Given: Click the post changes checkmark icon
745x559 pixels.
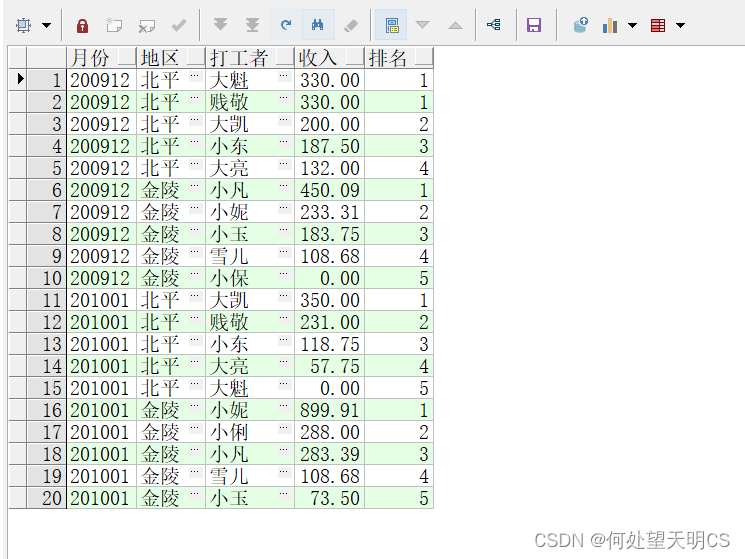Looking at the screenshot, I should point(179,25).
